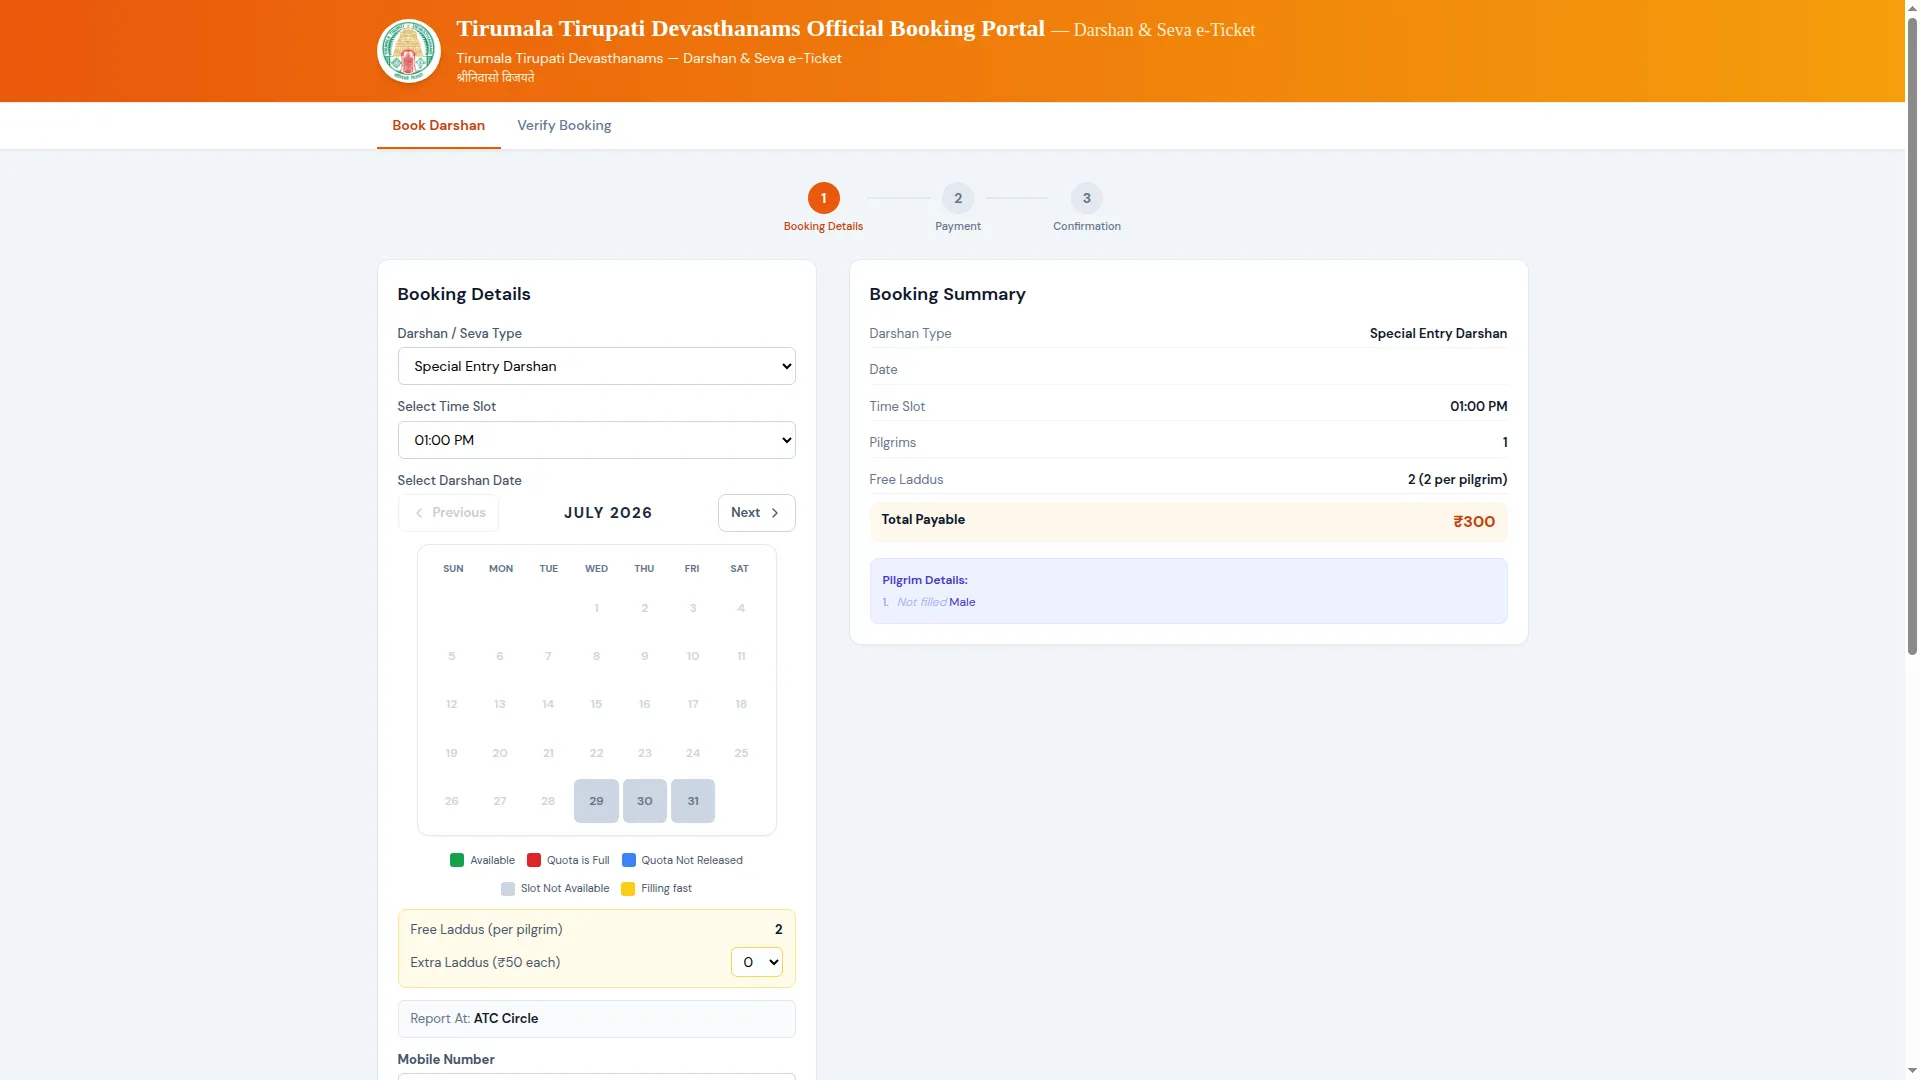Click the 01:00 PM summary value
This screenshot has width=1920, height=1080.
(x=1478, y=406)
